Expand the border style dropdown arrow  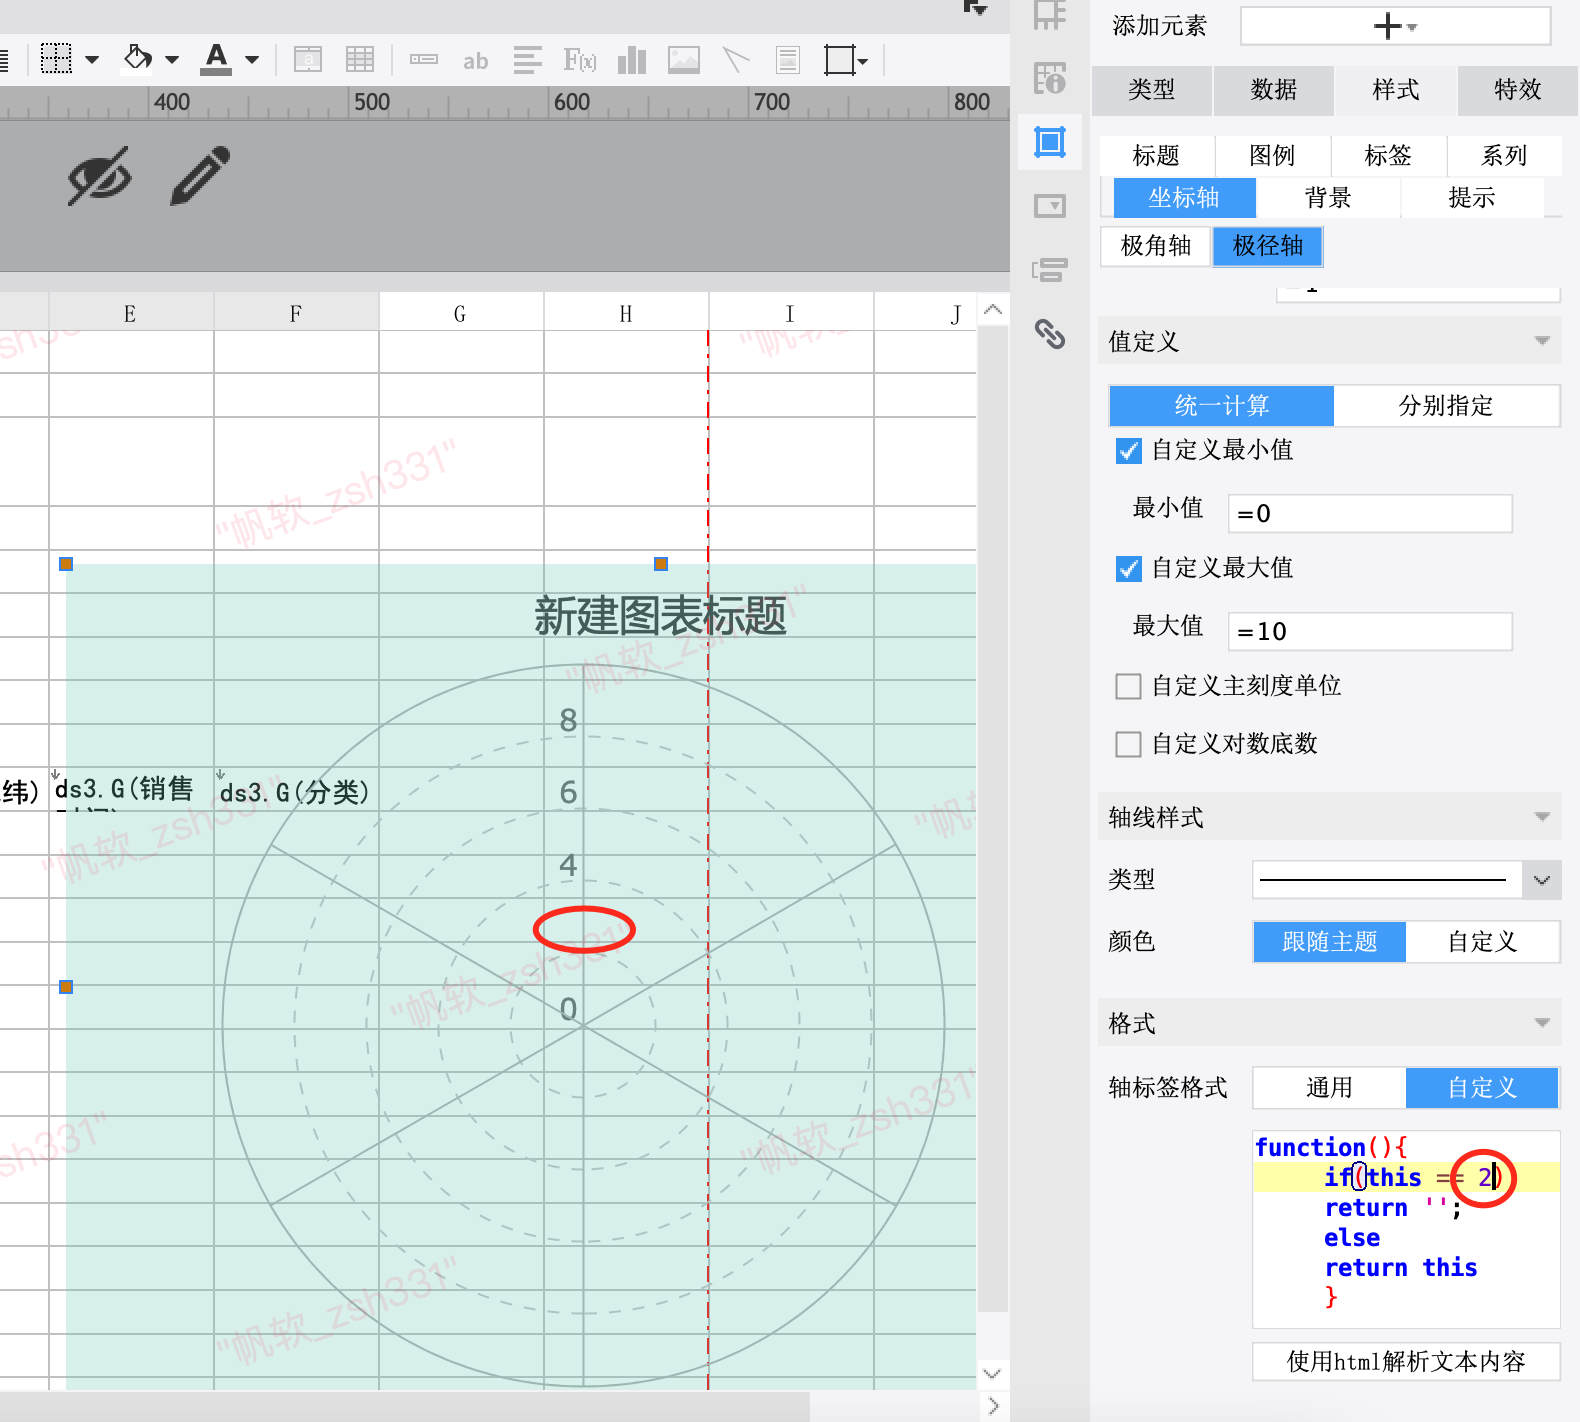pos(92,60)
